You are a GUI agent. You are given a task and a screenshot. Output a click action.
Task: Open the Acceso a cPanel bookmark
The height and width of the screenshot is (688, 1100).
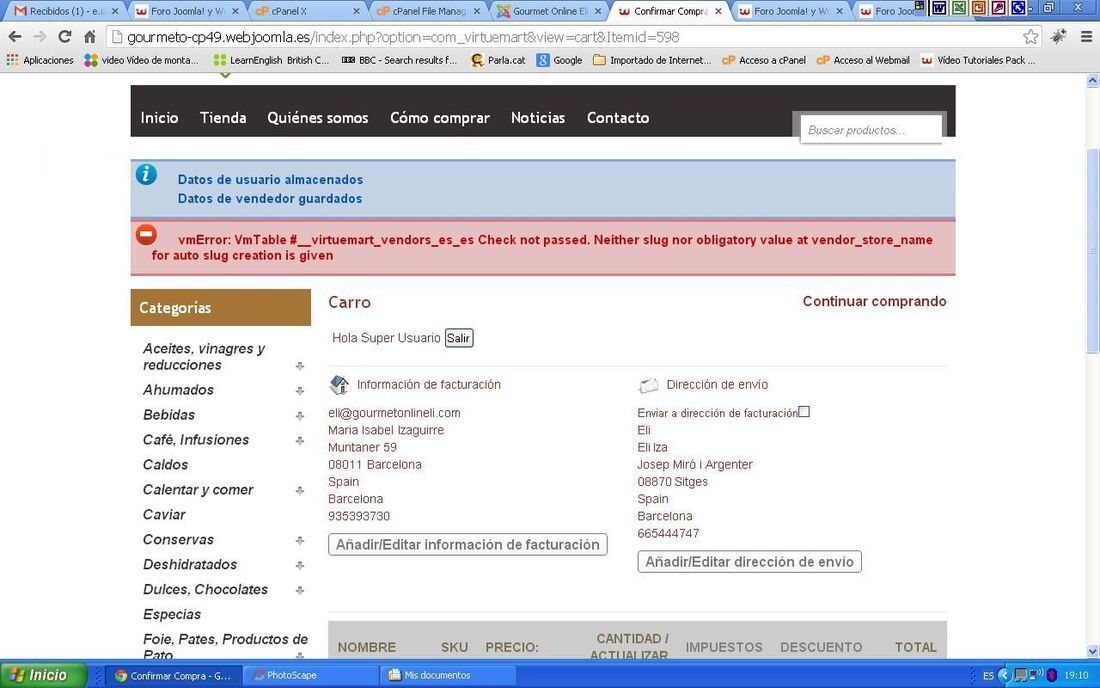(x=763, y=60)
